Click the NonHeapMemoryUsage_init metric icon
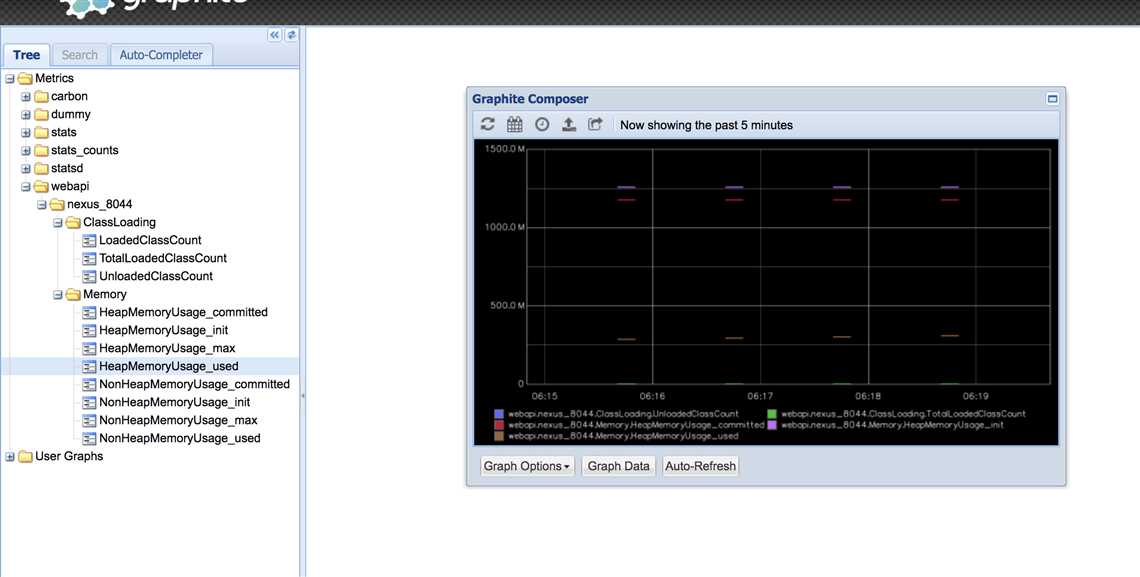This screenshot has height=577, width=1140. coord(89,403)
